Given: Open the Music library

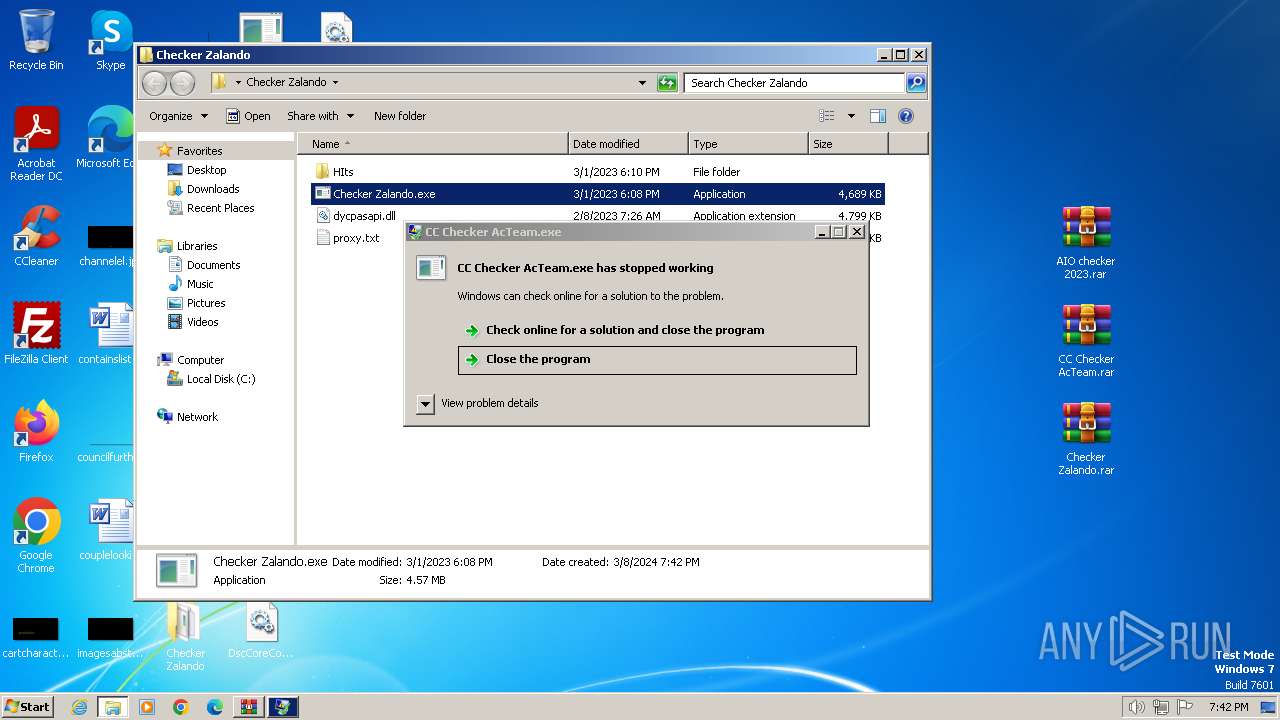Looking at the screenshot, I should 200,284.
